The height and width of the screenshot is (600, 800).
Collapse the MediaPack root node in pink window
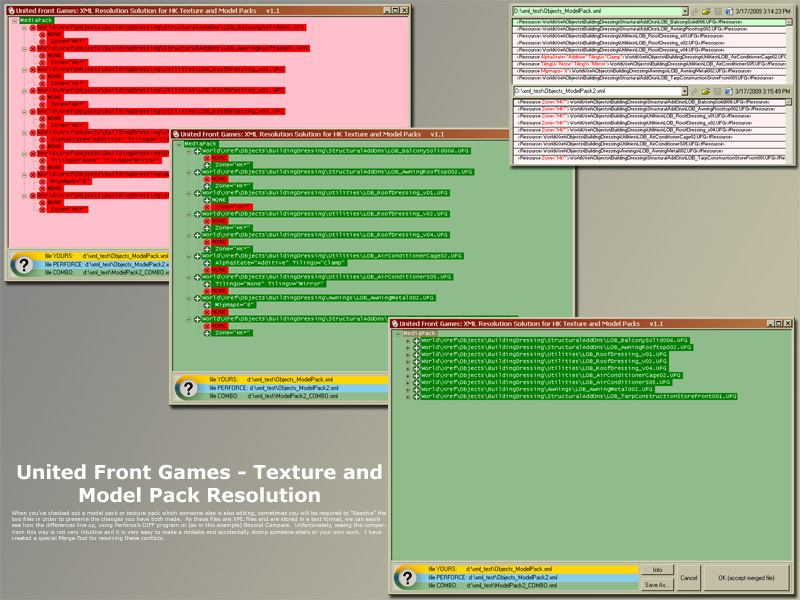14,21
